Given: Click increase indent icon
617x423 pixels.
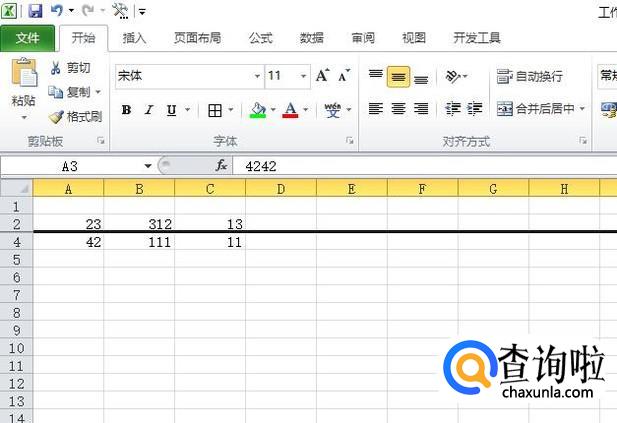Looking at the screenshot, I should click(475, 108).
